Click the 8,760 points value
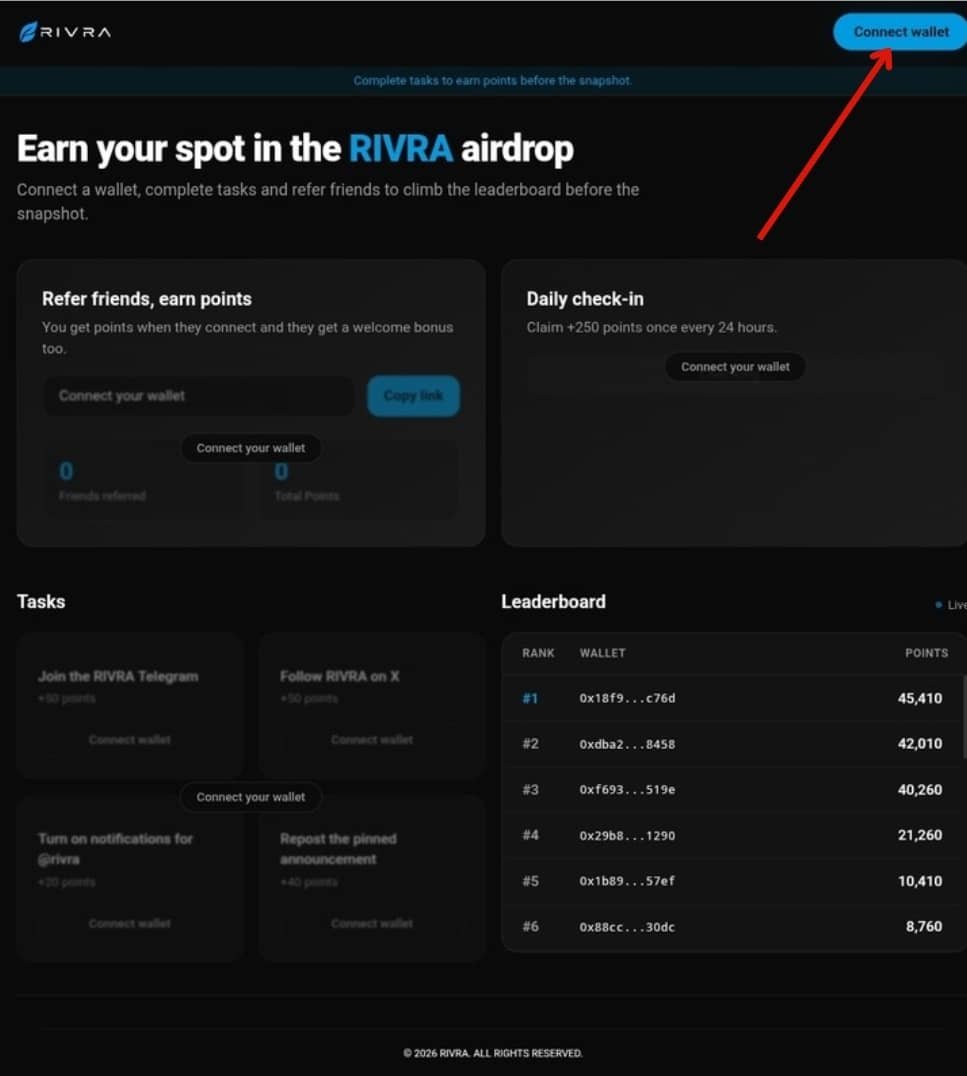 [924, 926]
